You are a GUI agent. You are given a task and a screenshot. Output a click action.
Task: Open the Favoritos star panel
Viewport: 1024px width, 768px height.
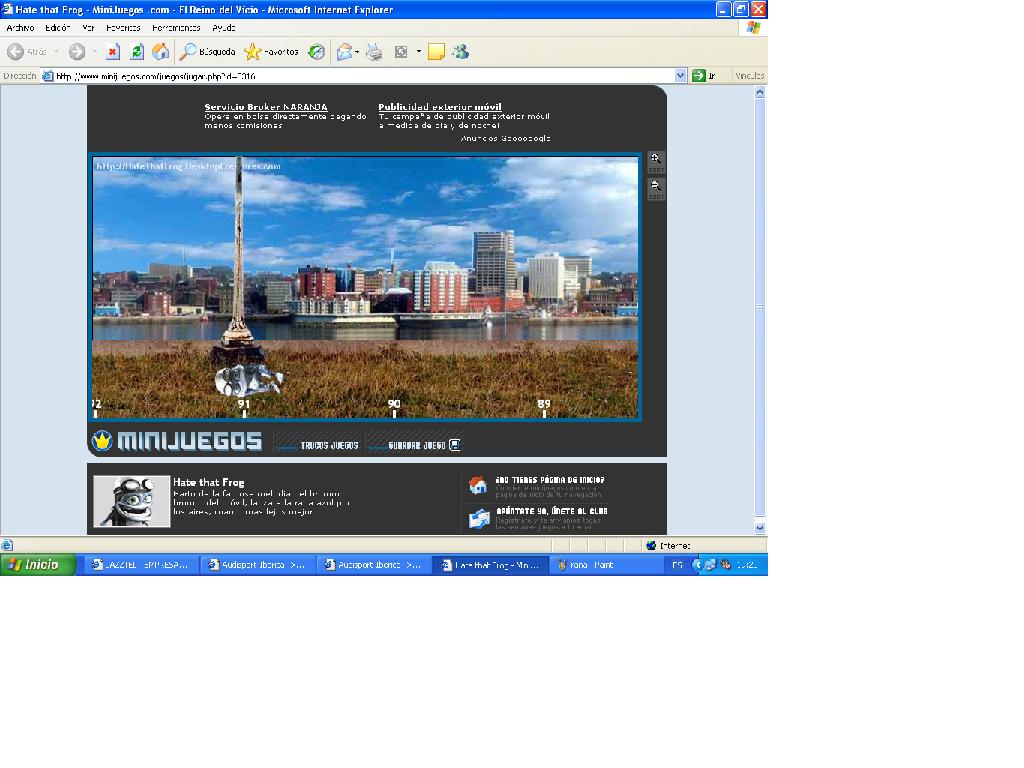coord(271,52)
